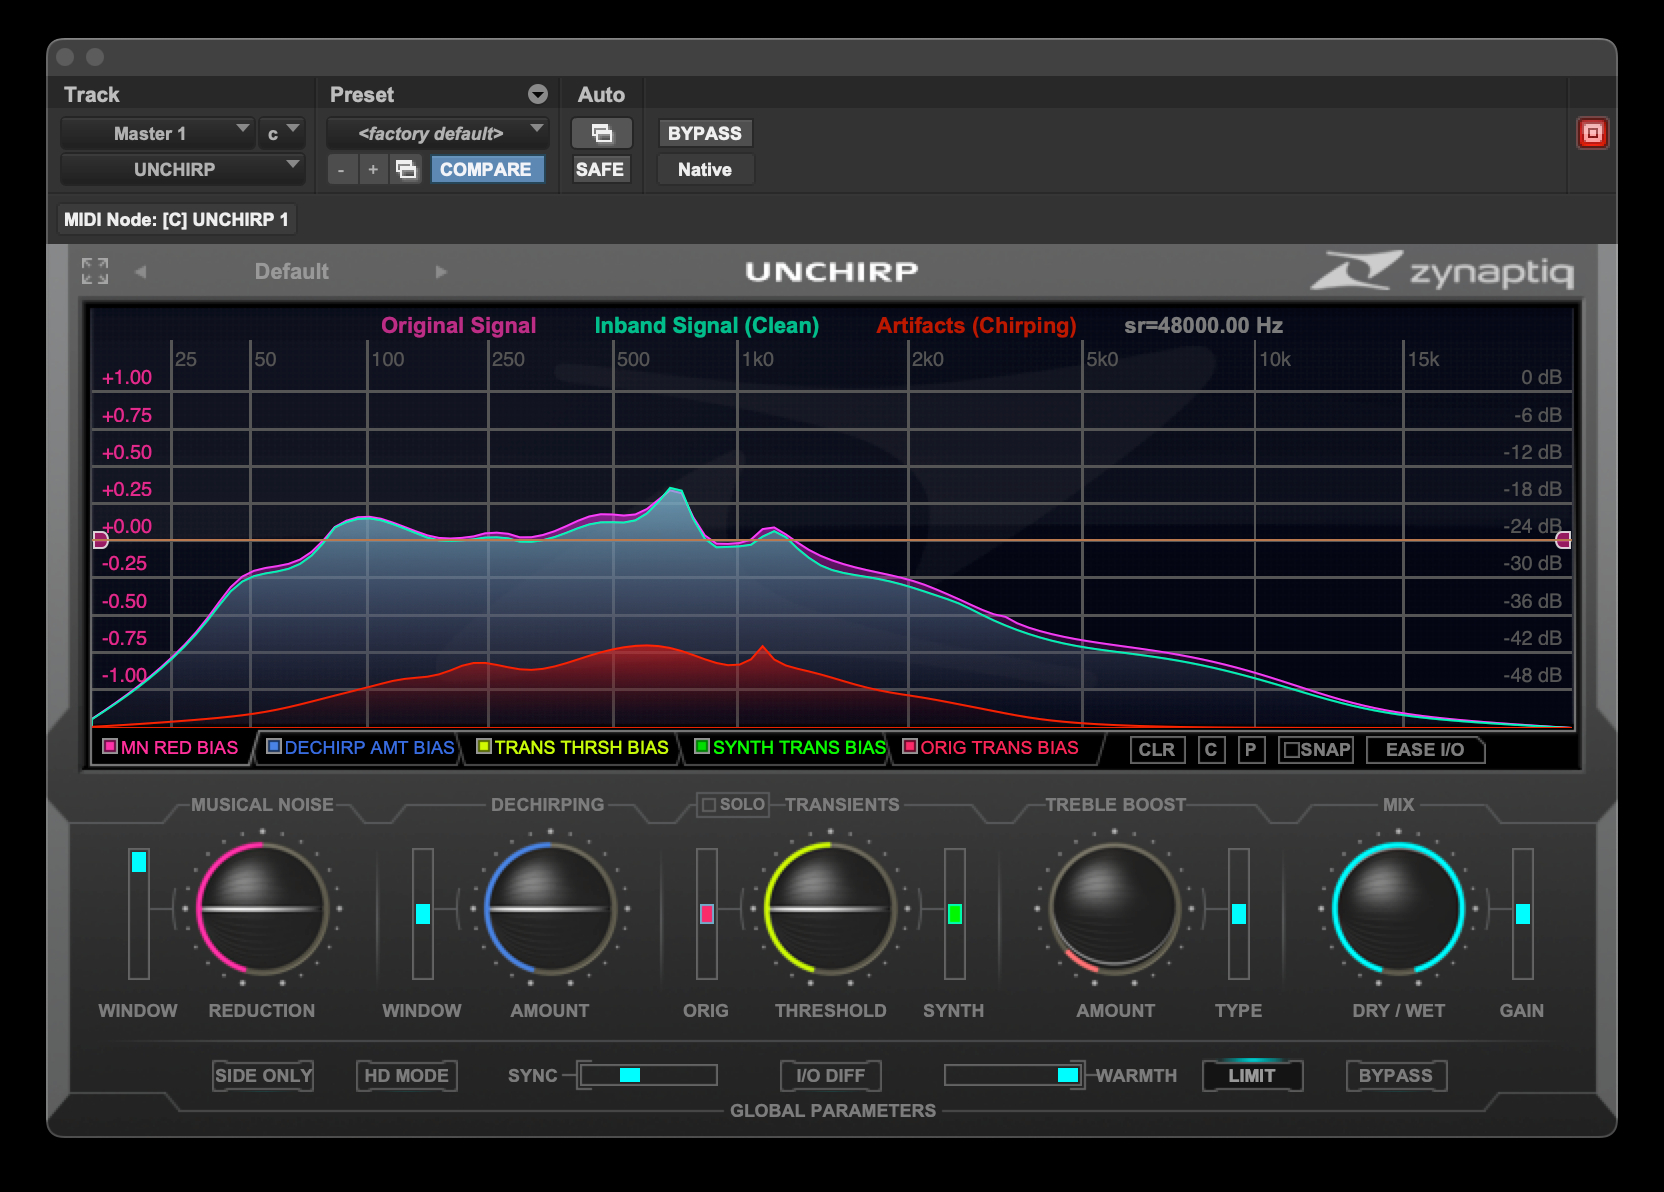Click the fullscreen expand icon
Screen dimensions: 1664x1192
click(x=95, y=271)
